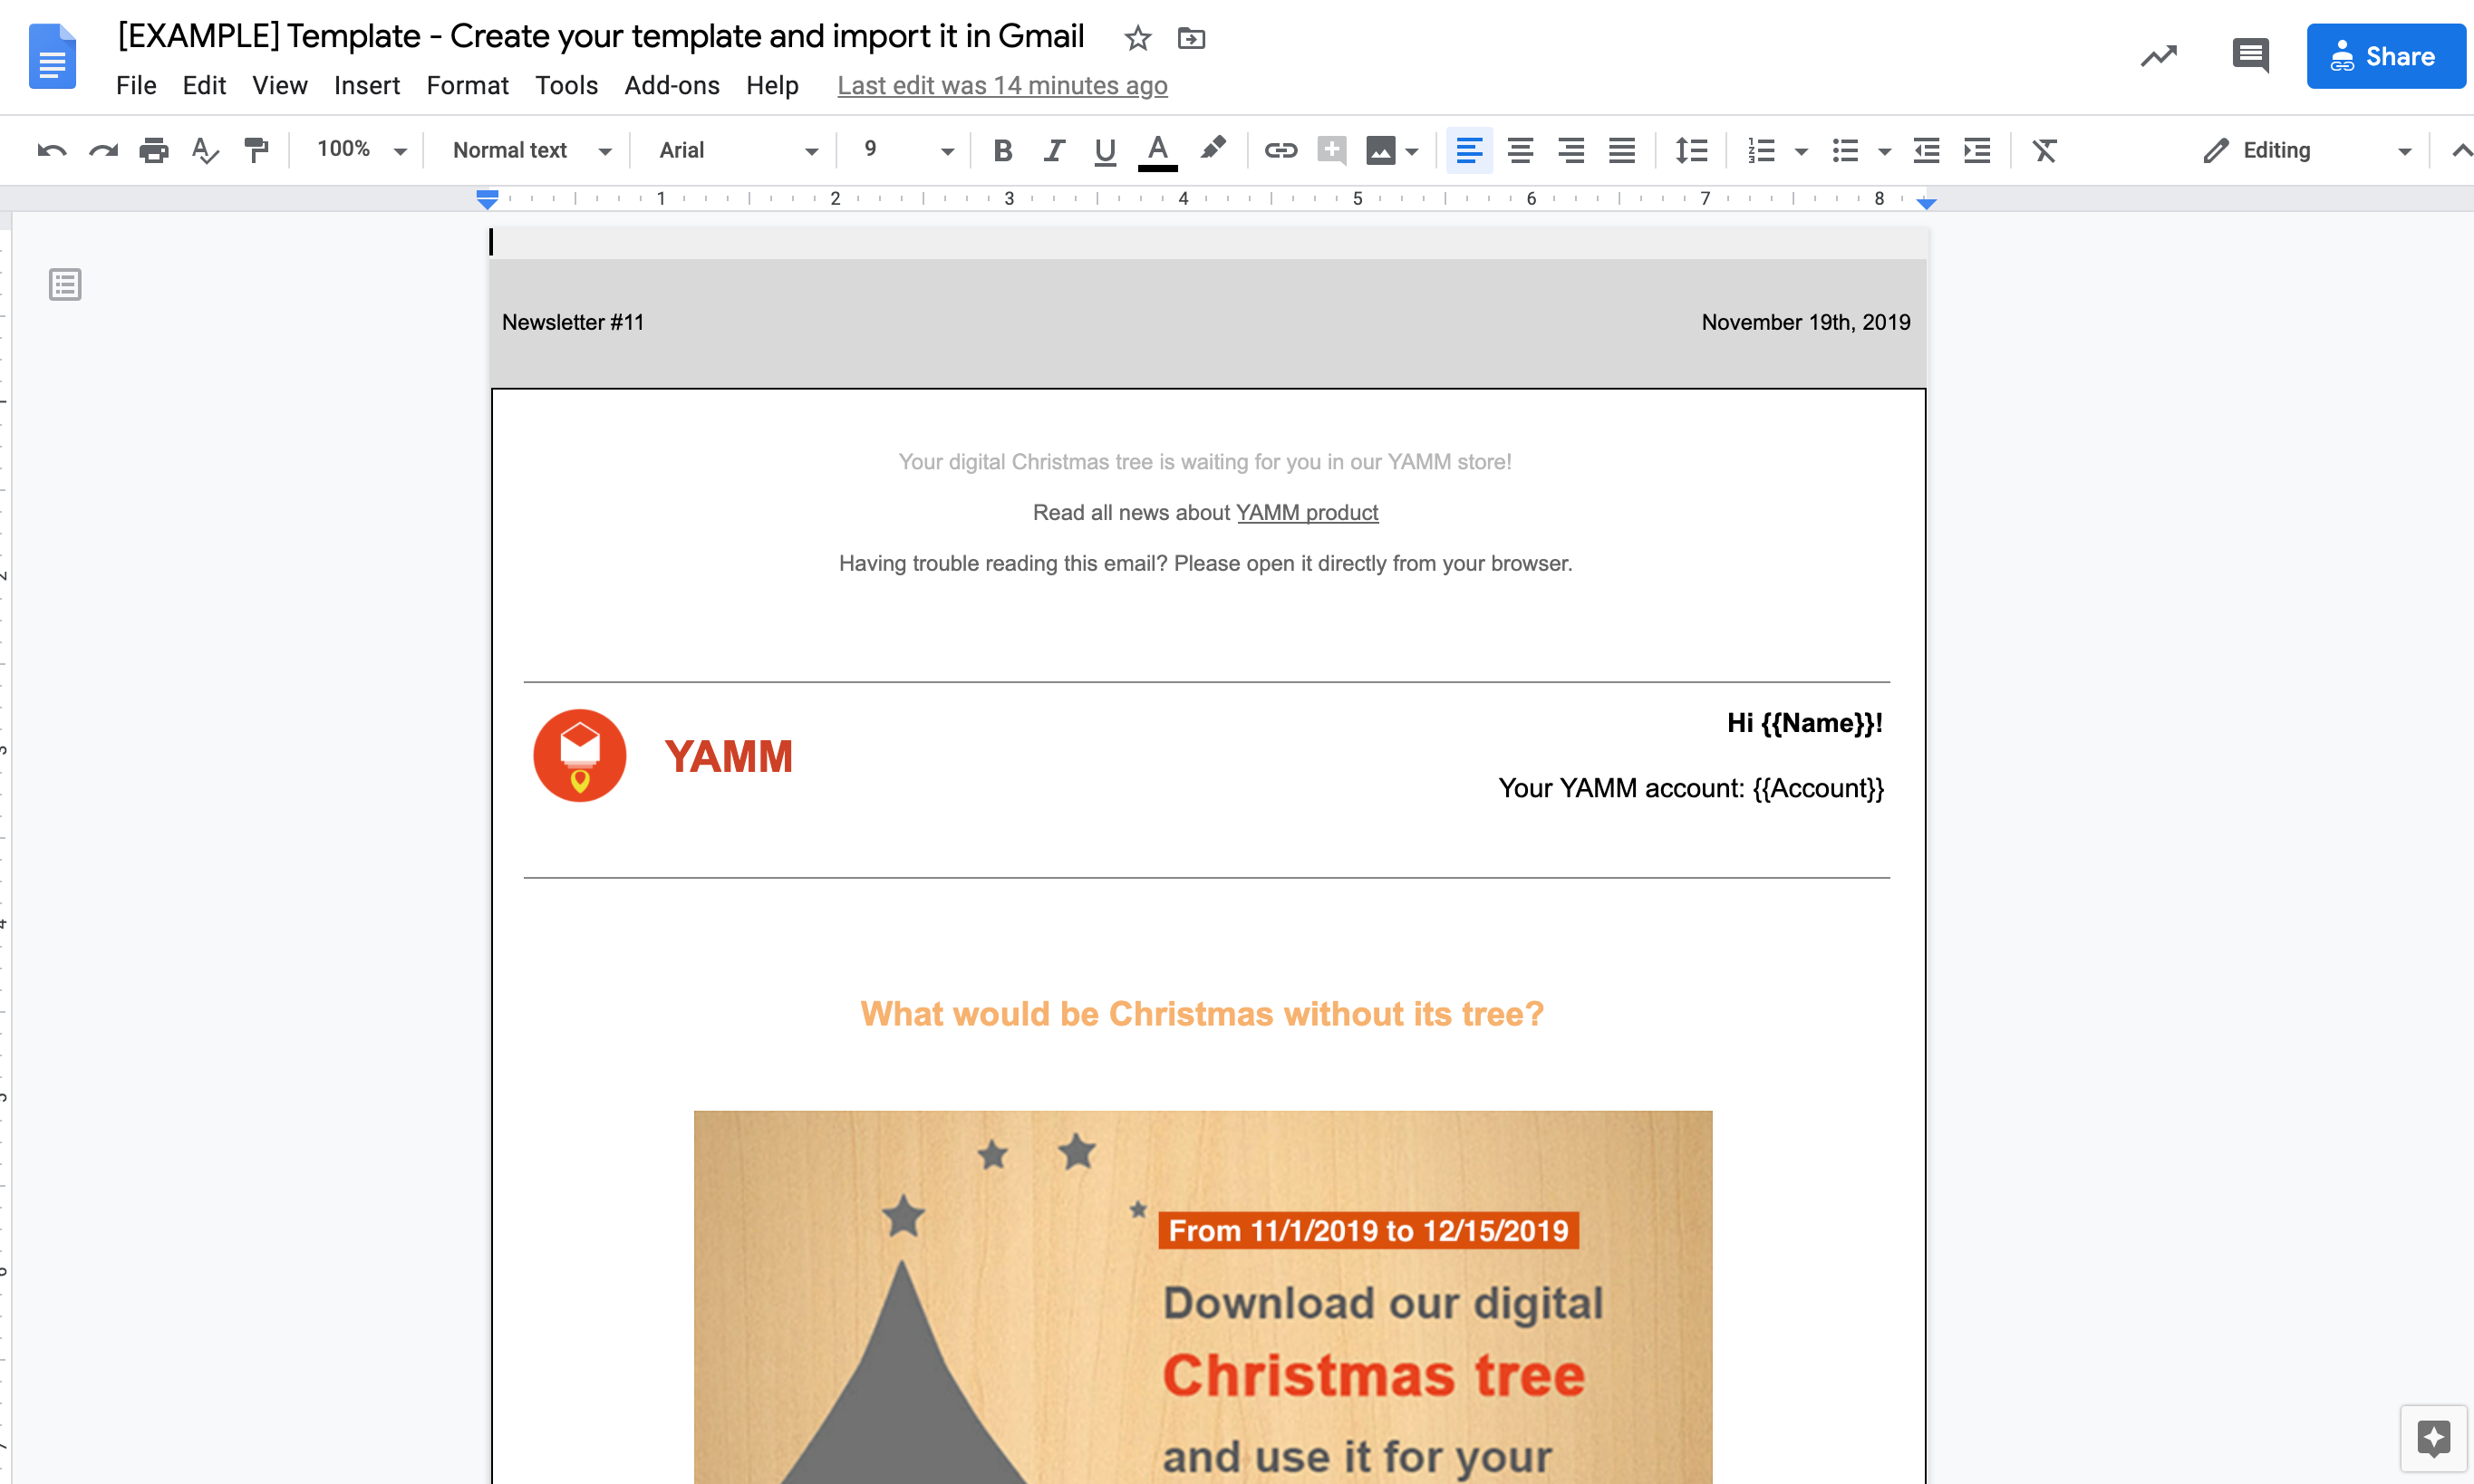Toggle the document outline panel icon
This screenshot has width=2474, height=1484.
click(x=65, y=284)
